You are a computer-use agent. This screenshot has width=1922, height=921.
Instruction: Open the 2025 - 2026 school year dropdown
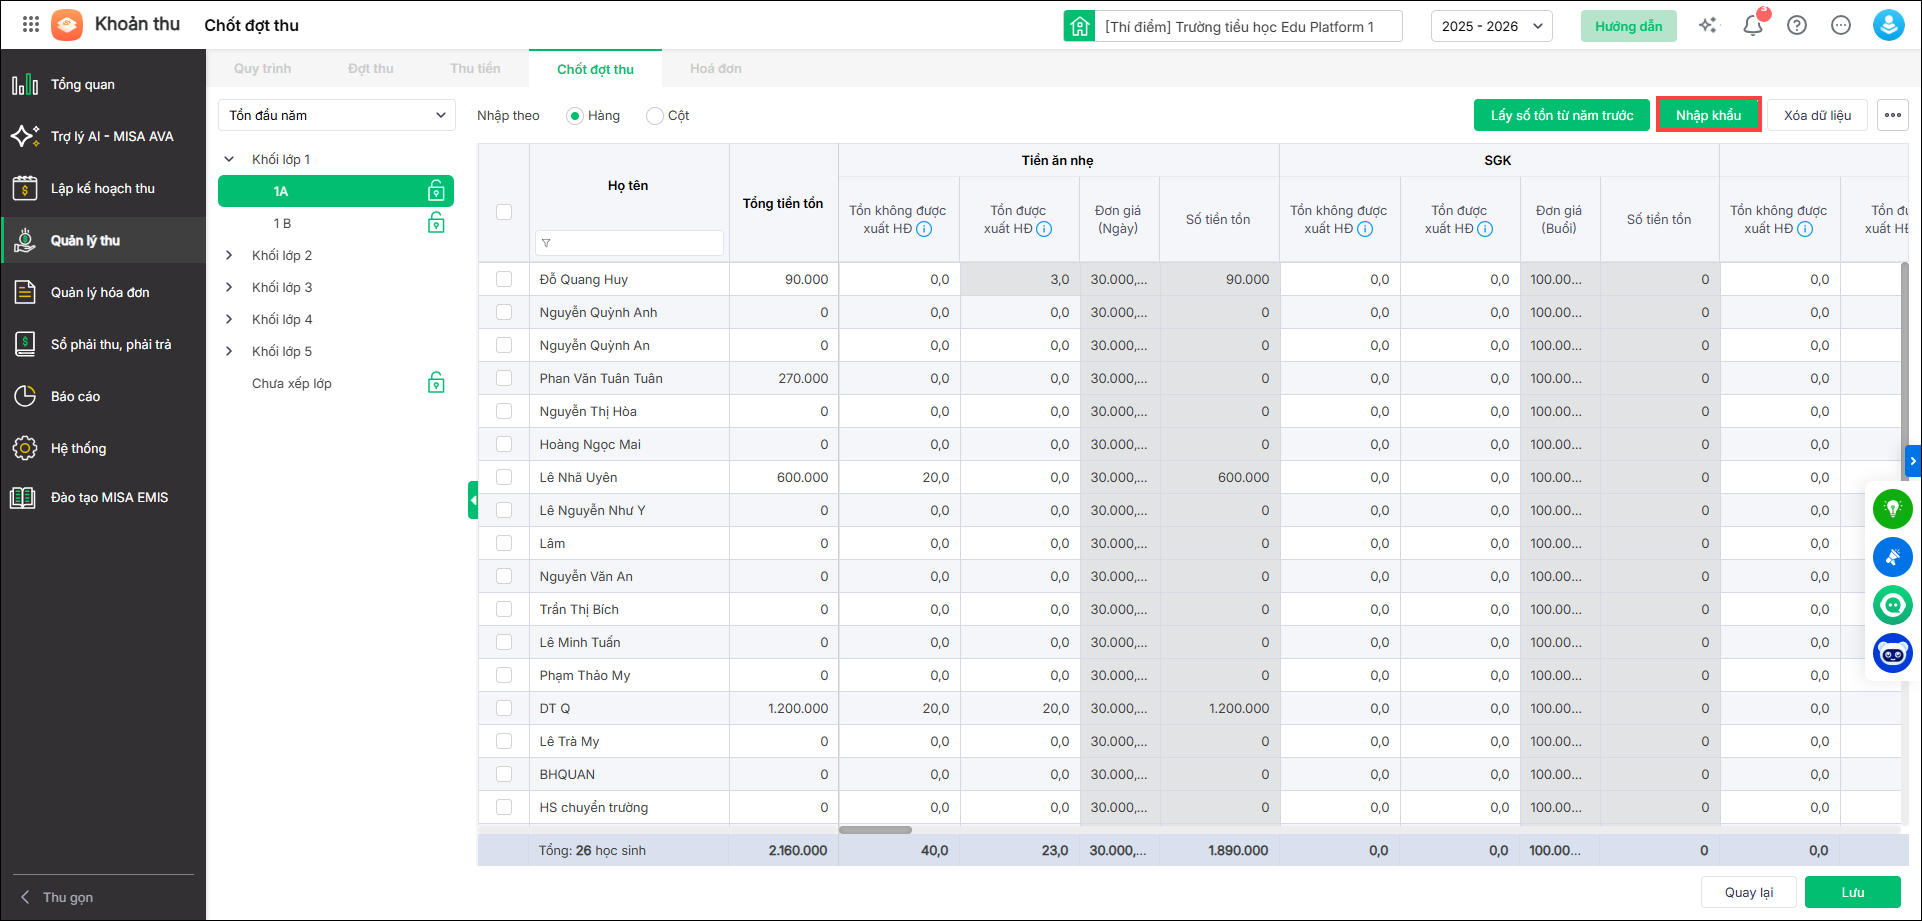point(1491,26)
